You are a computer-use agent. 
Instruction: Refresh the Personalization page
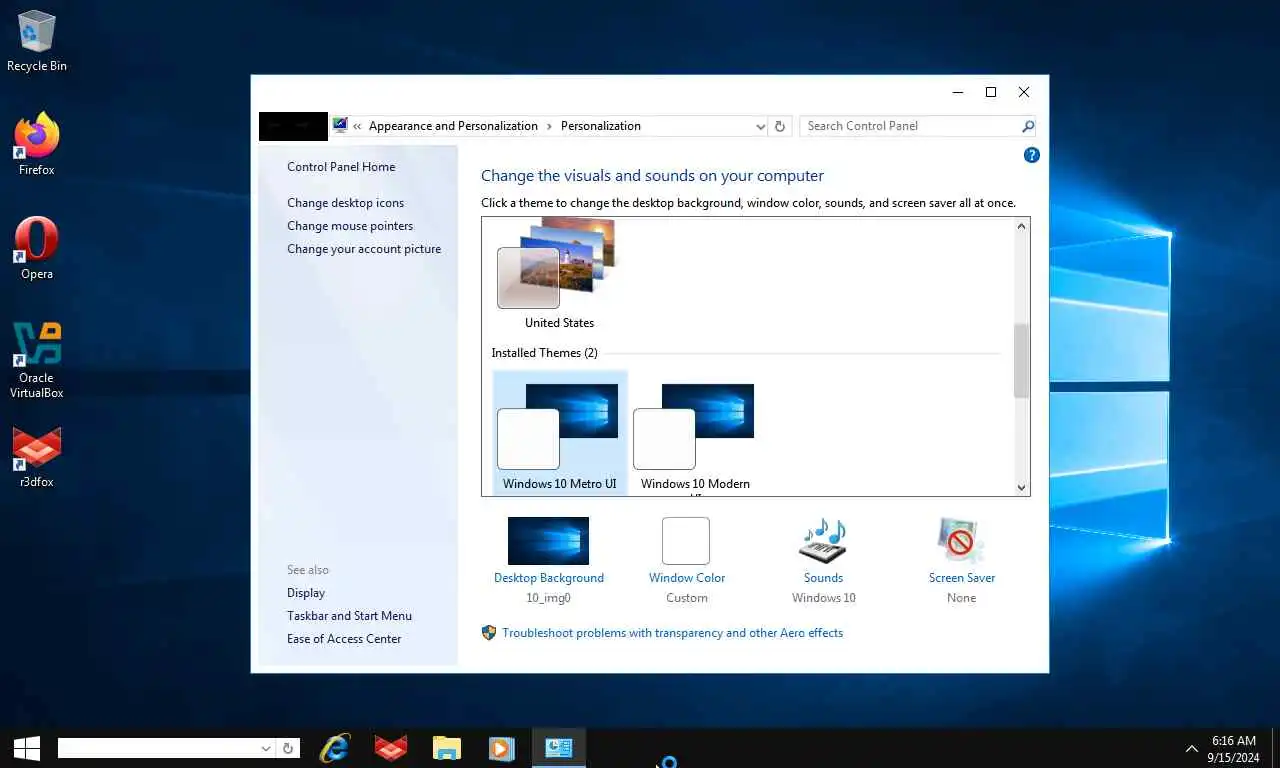tap(780, 126)
